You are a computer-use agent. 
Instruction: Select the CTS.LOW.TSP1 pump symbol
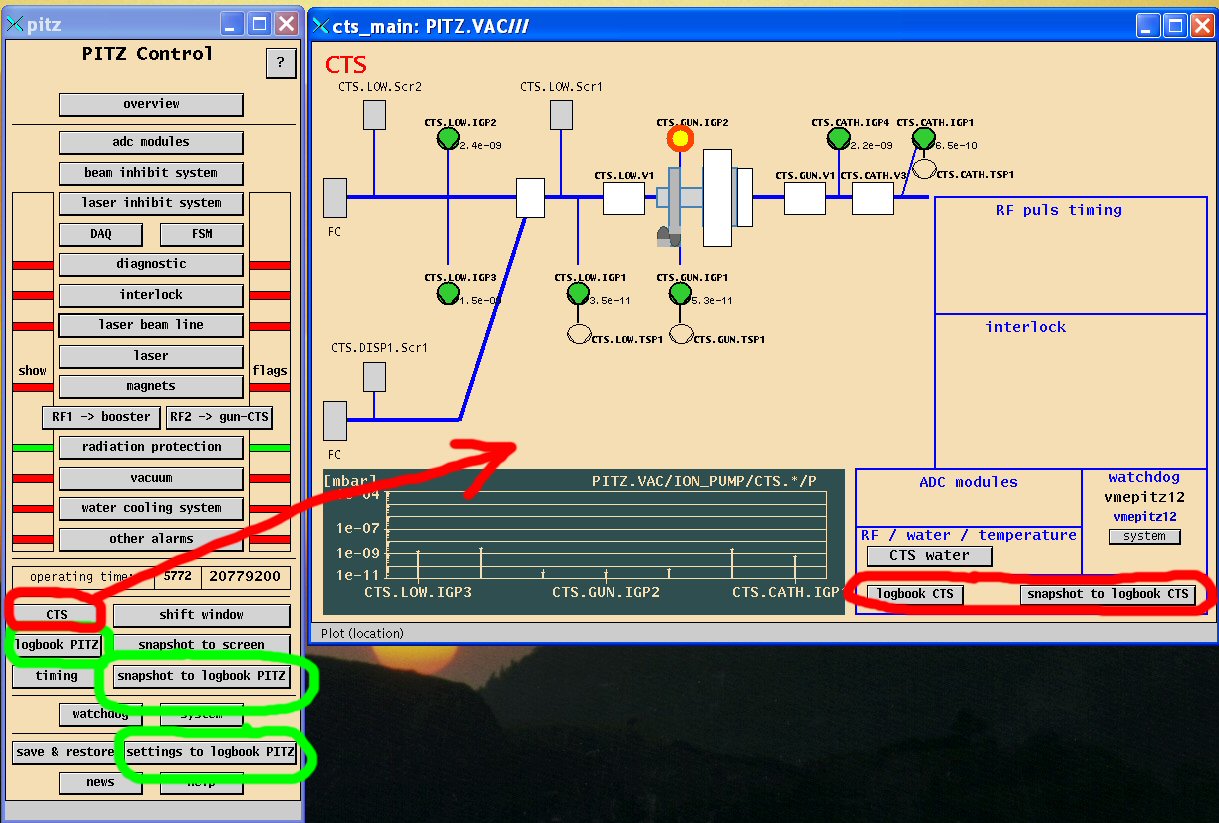[579, 333]
